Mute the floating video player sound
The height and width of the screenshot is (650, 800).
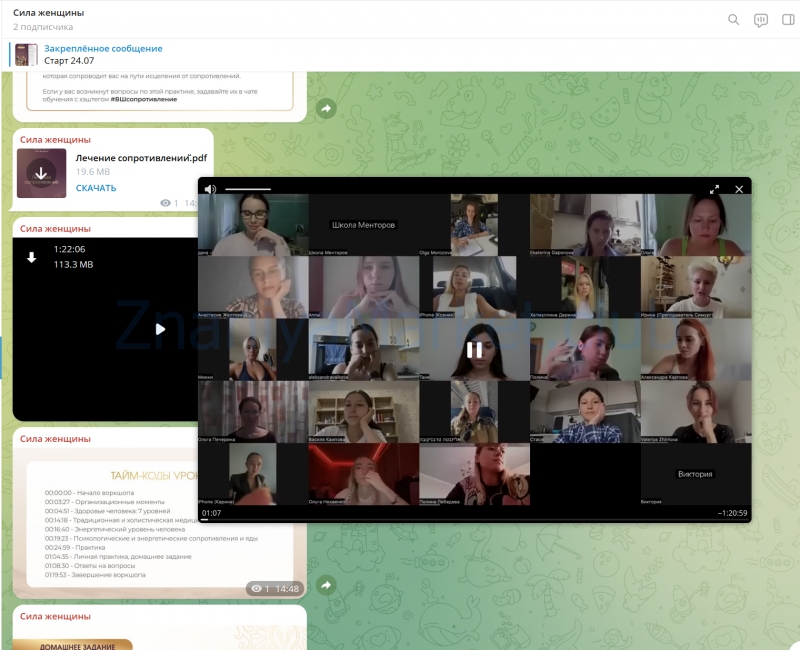[210, 189]
